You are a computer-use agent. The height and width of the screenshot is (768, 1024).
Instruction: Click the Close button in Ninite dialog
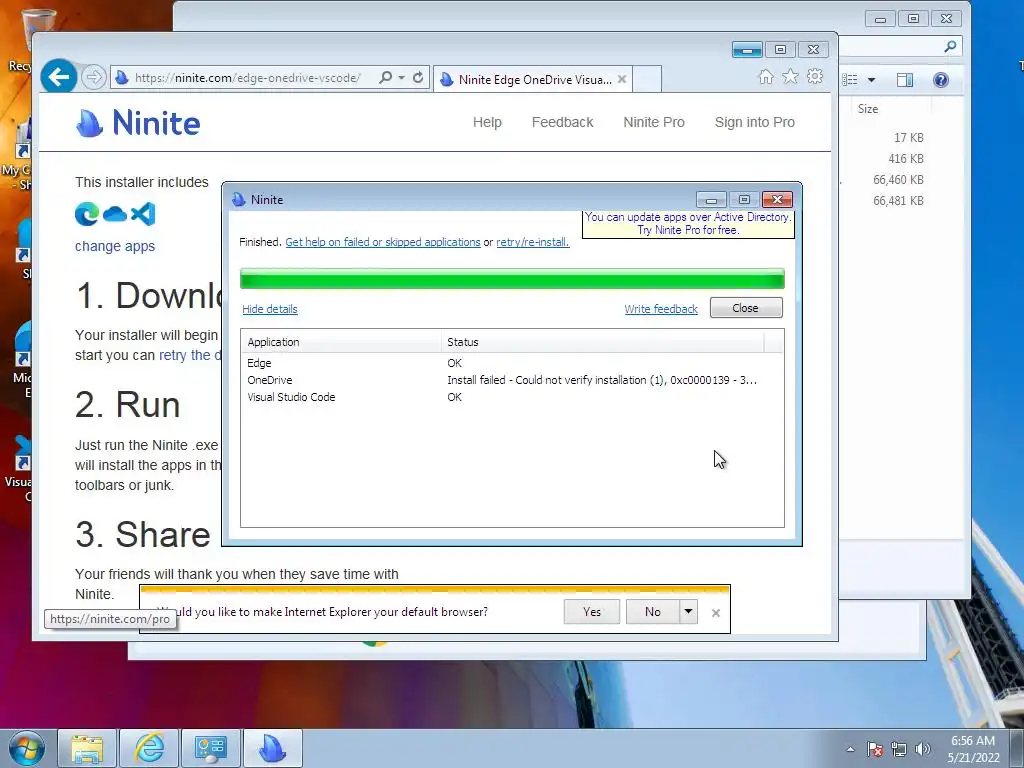[746, 308]
